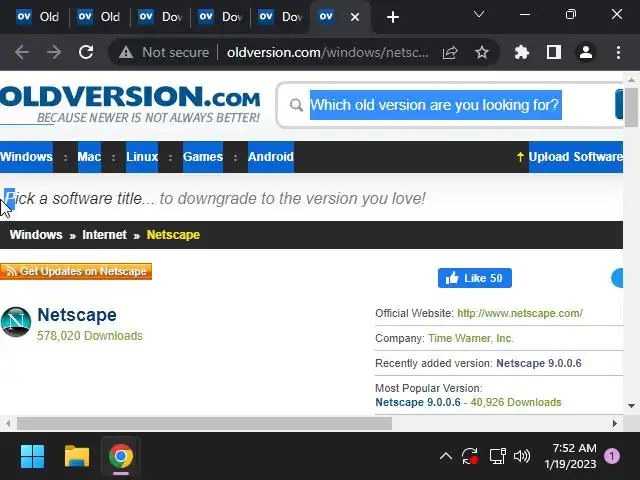Open a new tab with the plus button
This screenshot has height=480, width=640.
tap(393, 17)
